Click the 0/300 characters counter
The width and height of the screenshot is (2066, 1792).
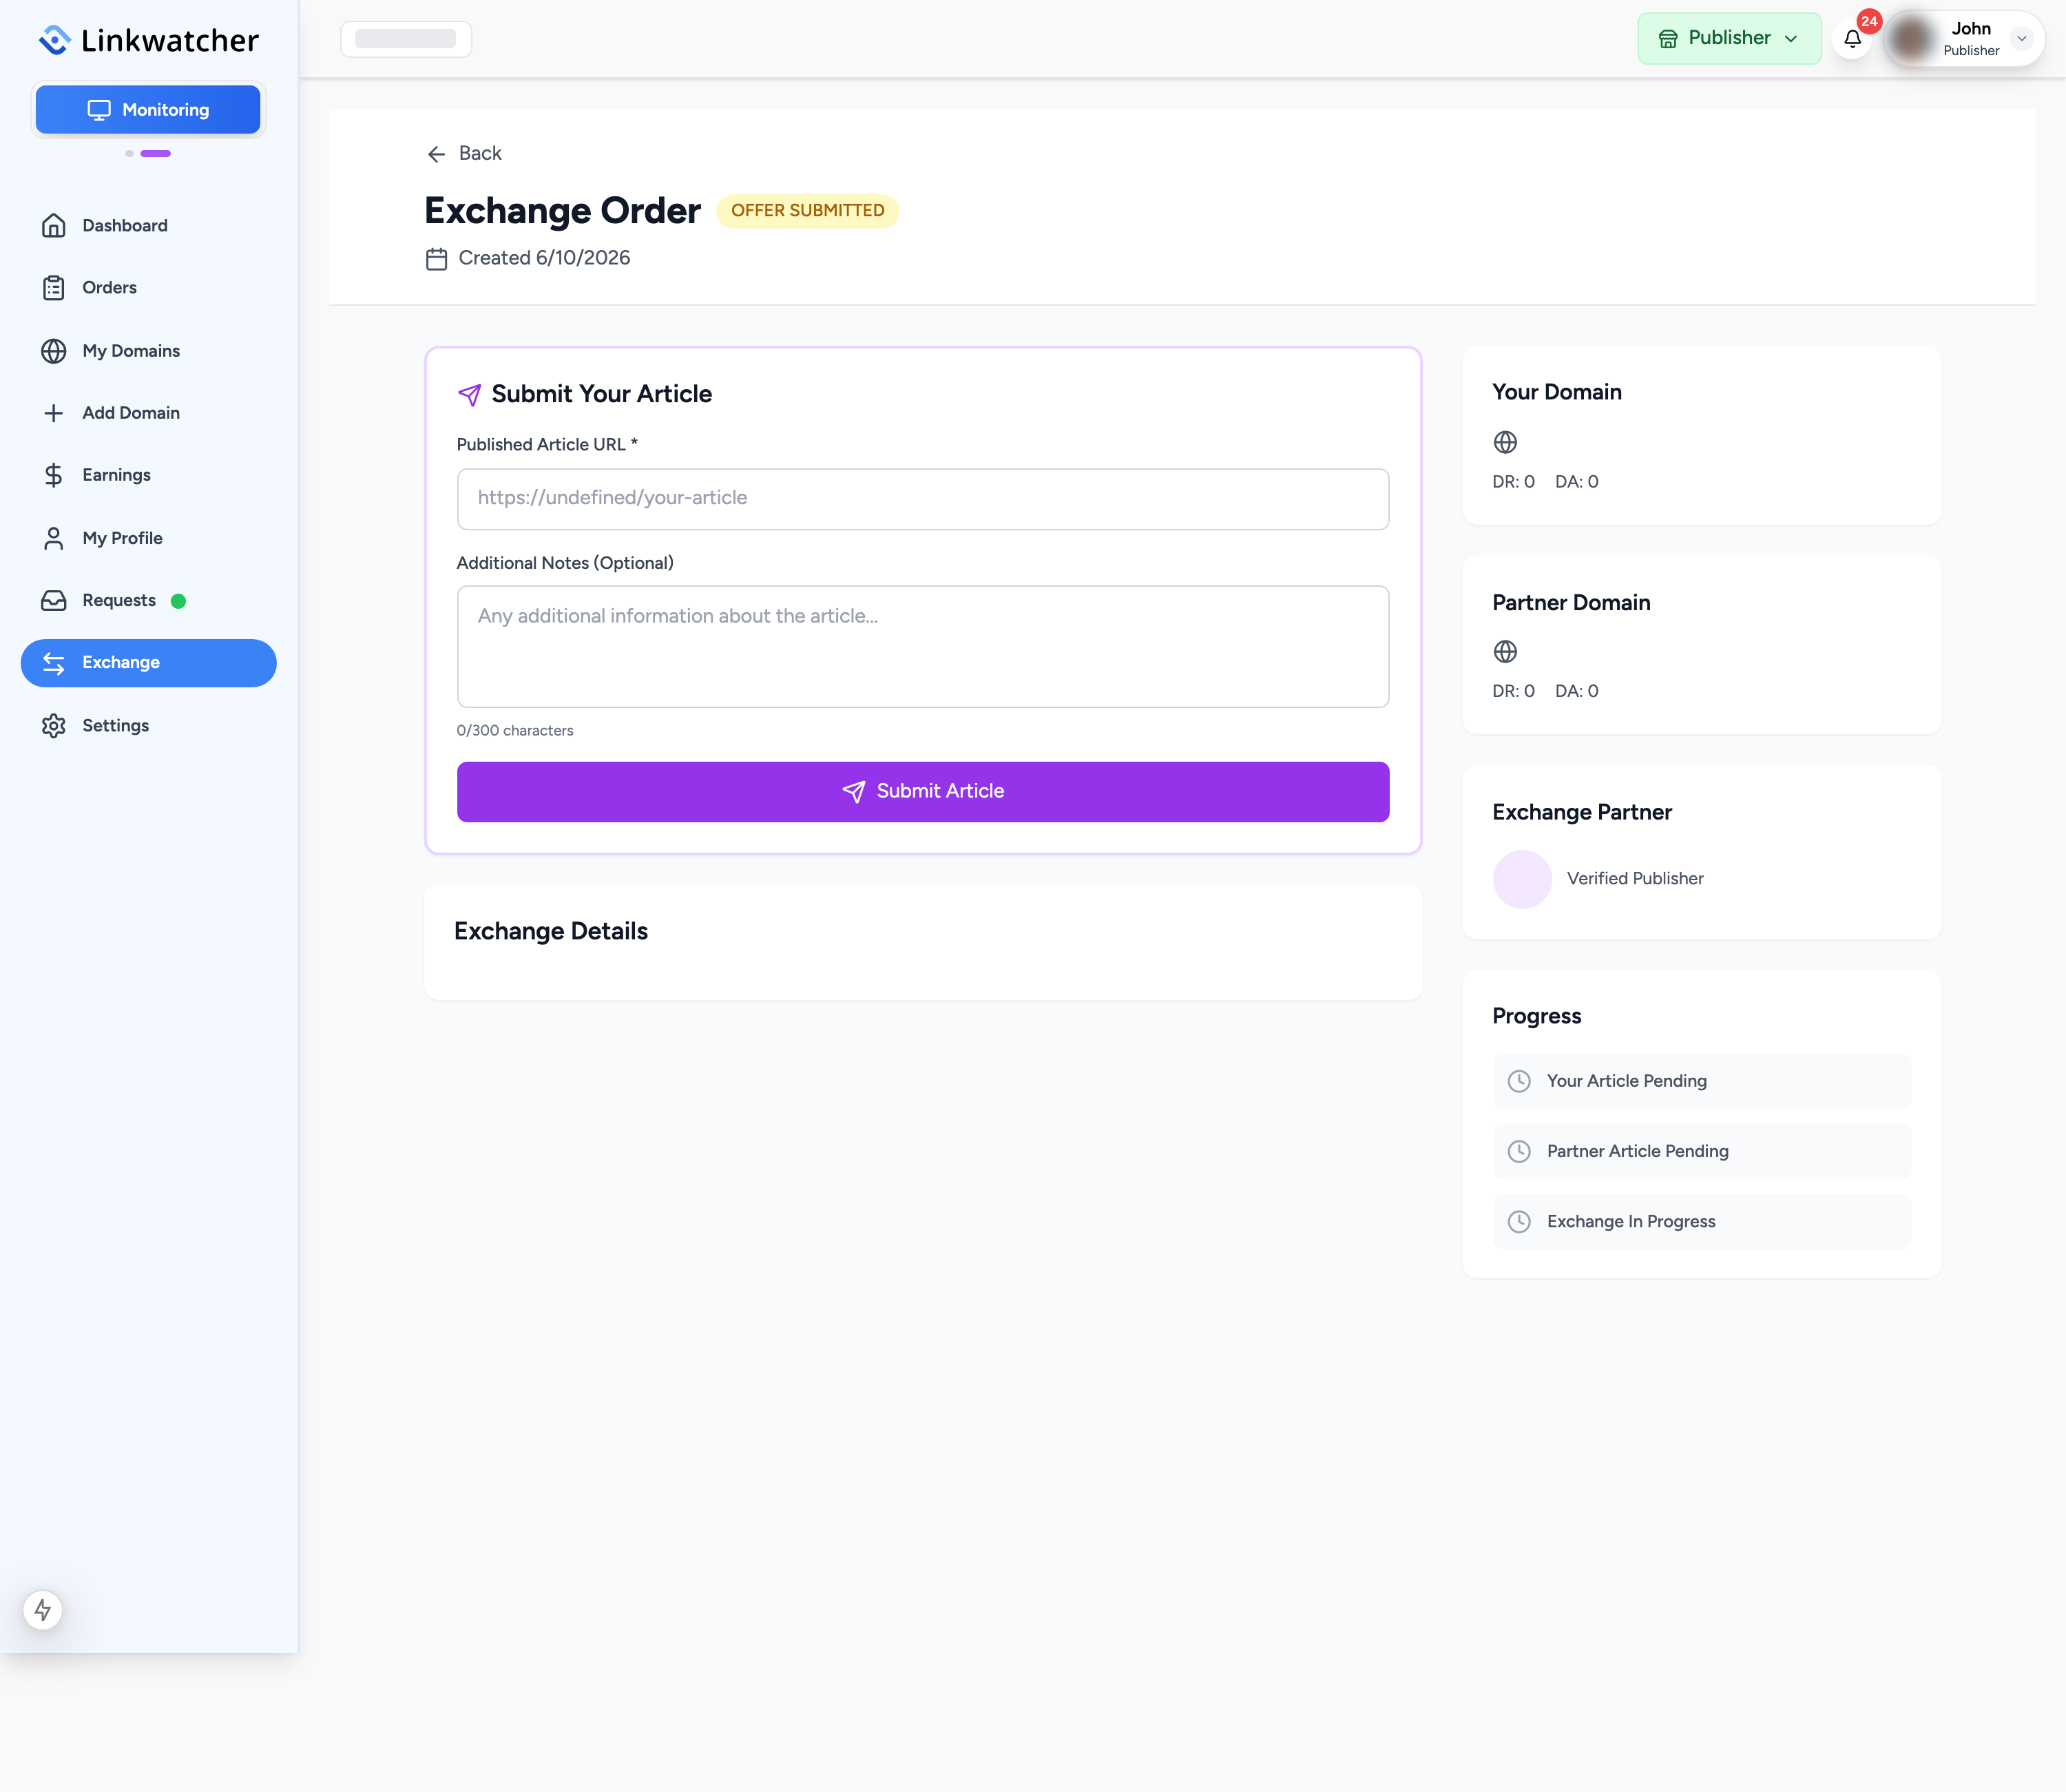pyautogui.click(x=515, y=731)
